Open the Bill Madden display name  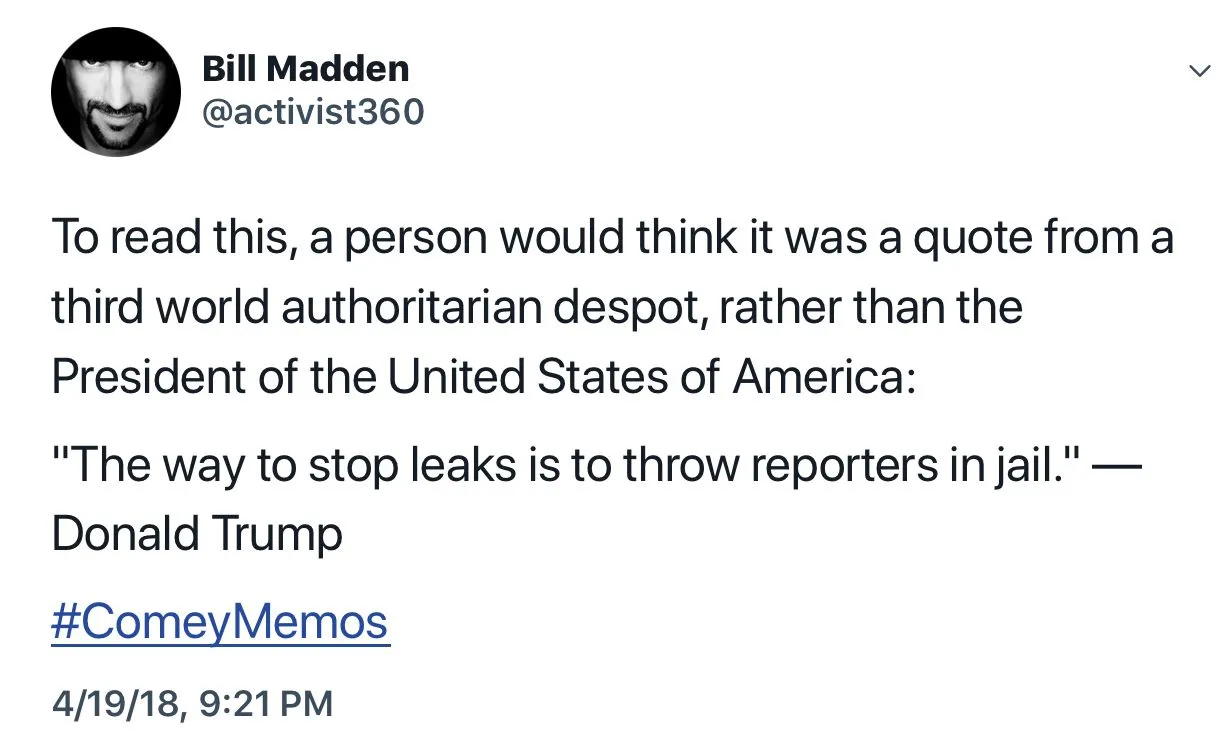pos(305,69)
